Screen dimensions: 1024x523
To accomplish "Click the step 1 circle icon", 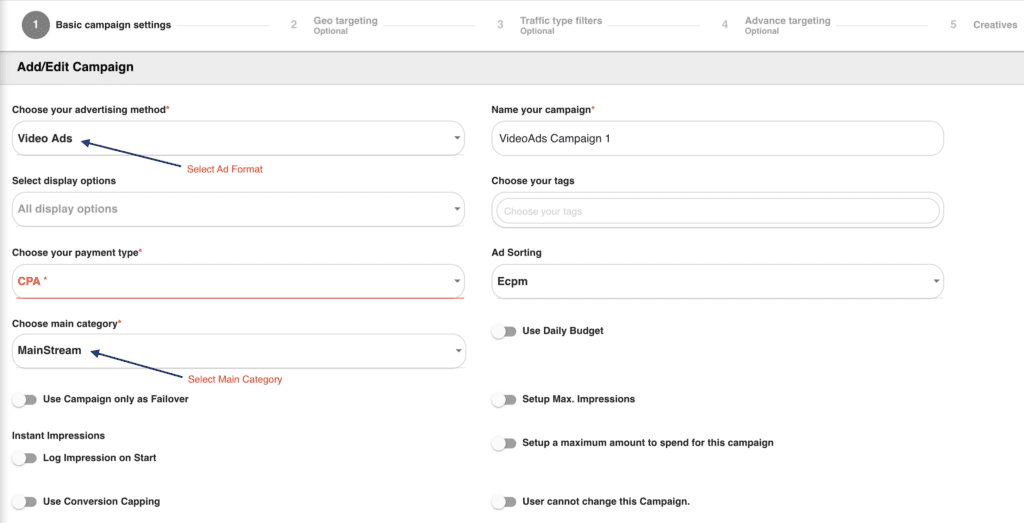I will 36,25.
